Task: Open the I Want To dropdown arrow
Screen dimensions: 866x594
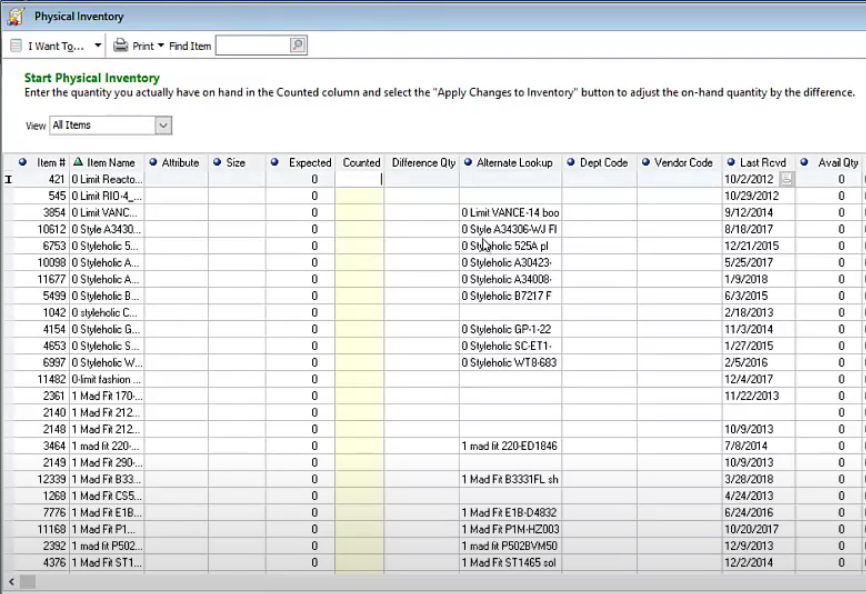Action: 97,46
